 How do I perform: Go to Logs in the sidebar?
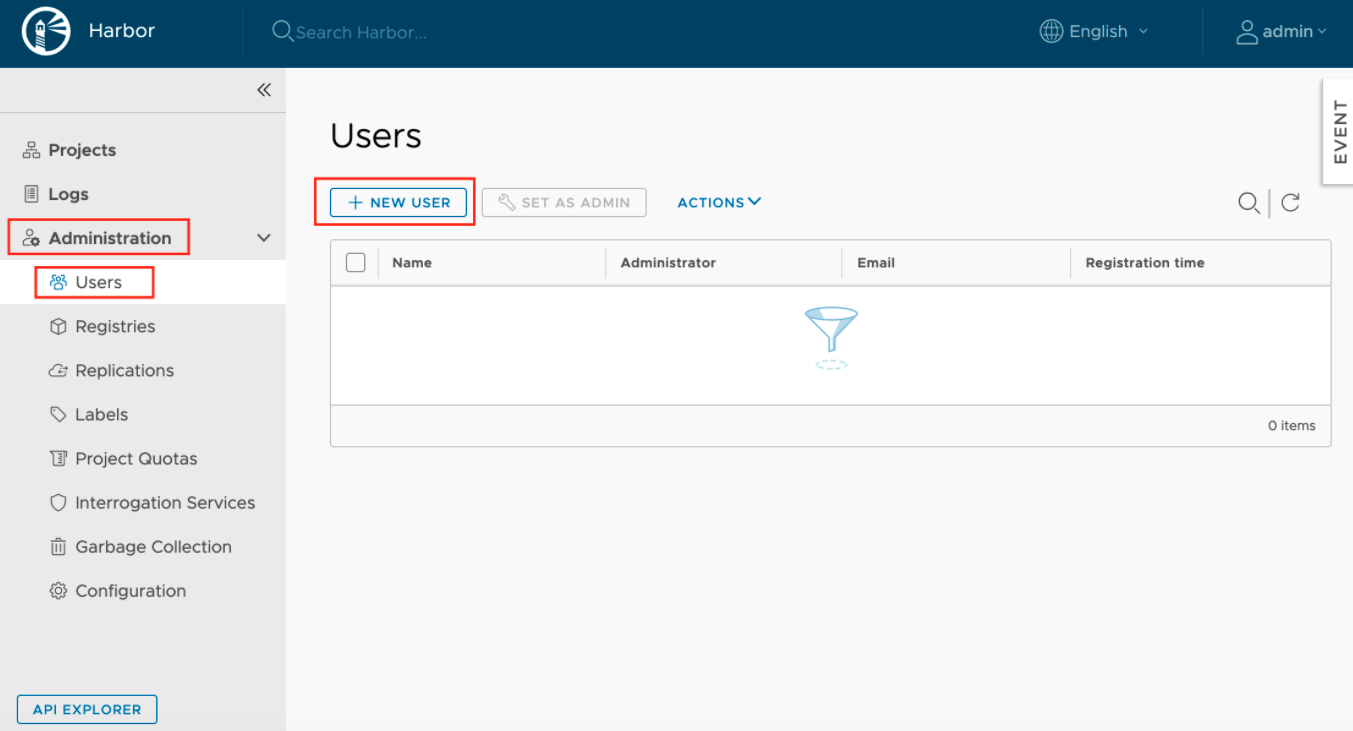click(x=68, y=194)
